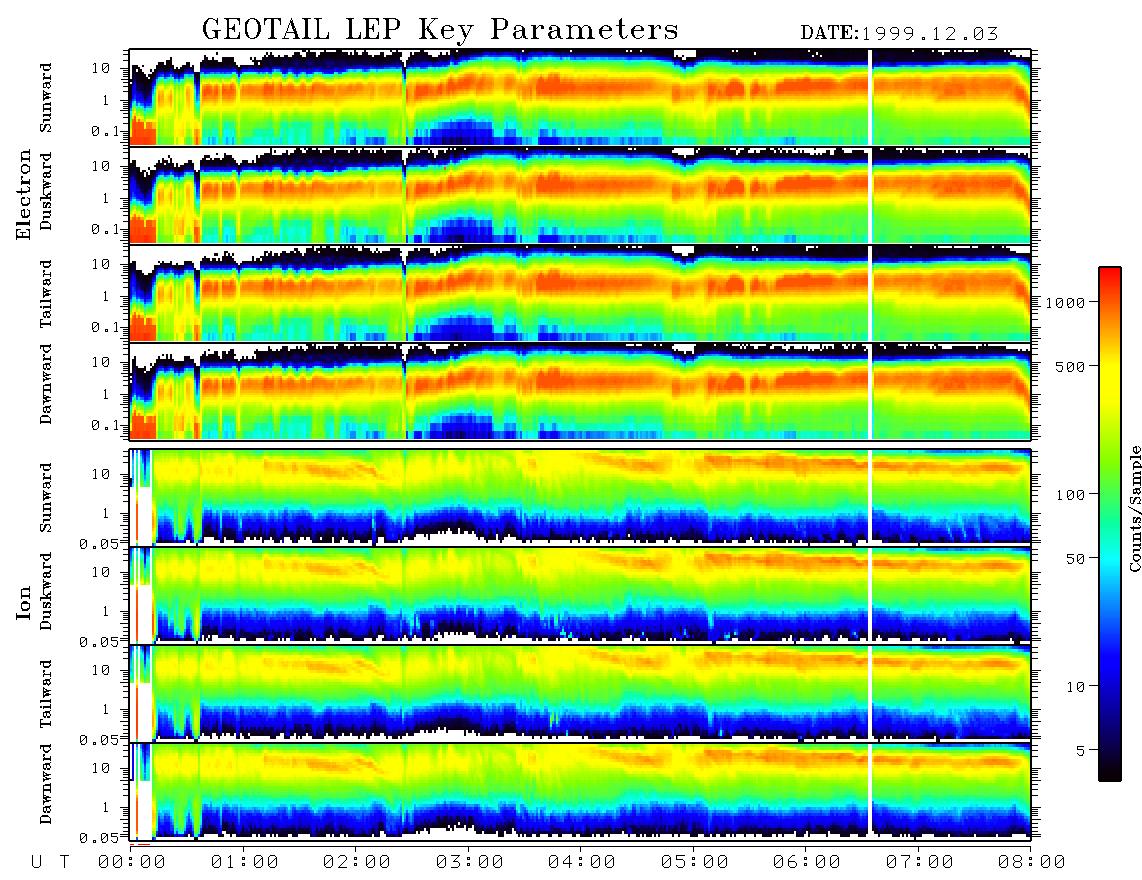Click the Electron "Sunward" axis label
1142x880 pixels.
(x=45, y=98)
